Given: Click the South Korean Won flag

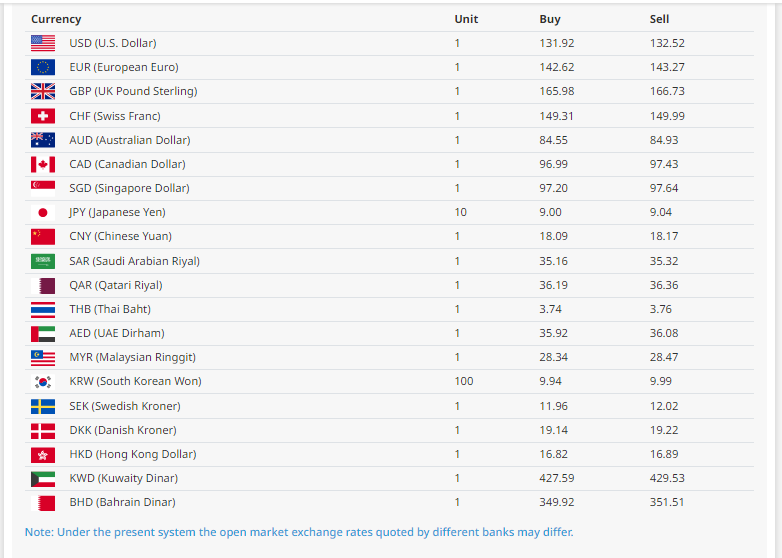Looking at the screenshot, I should 43,381.
